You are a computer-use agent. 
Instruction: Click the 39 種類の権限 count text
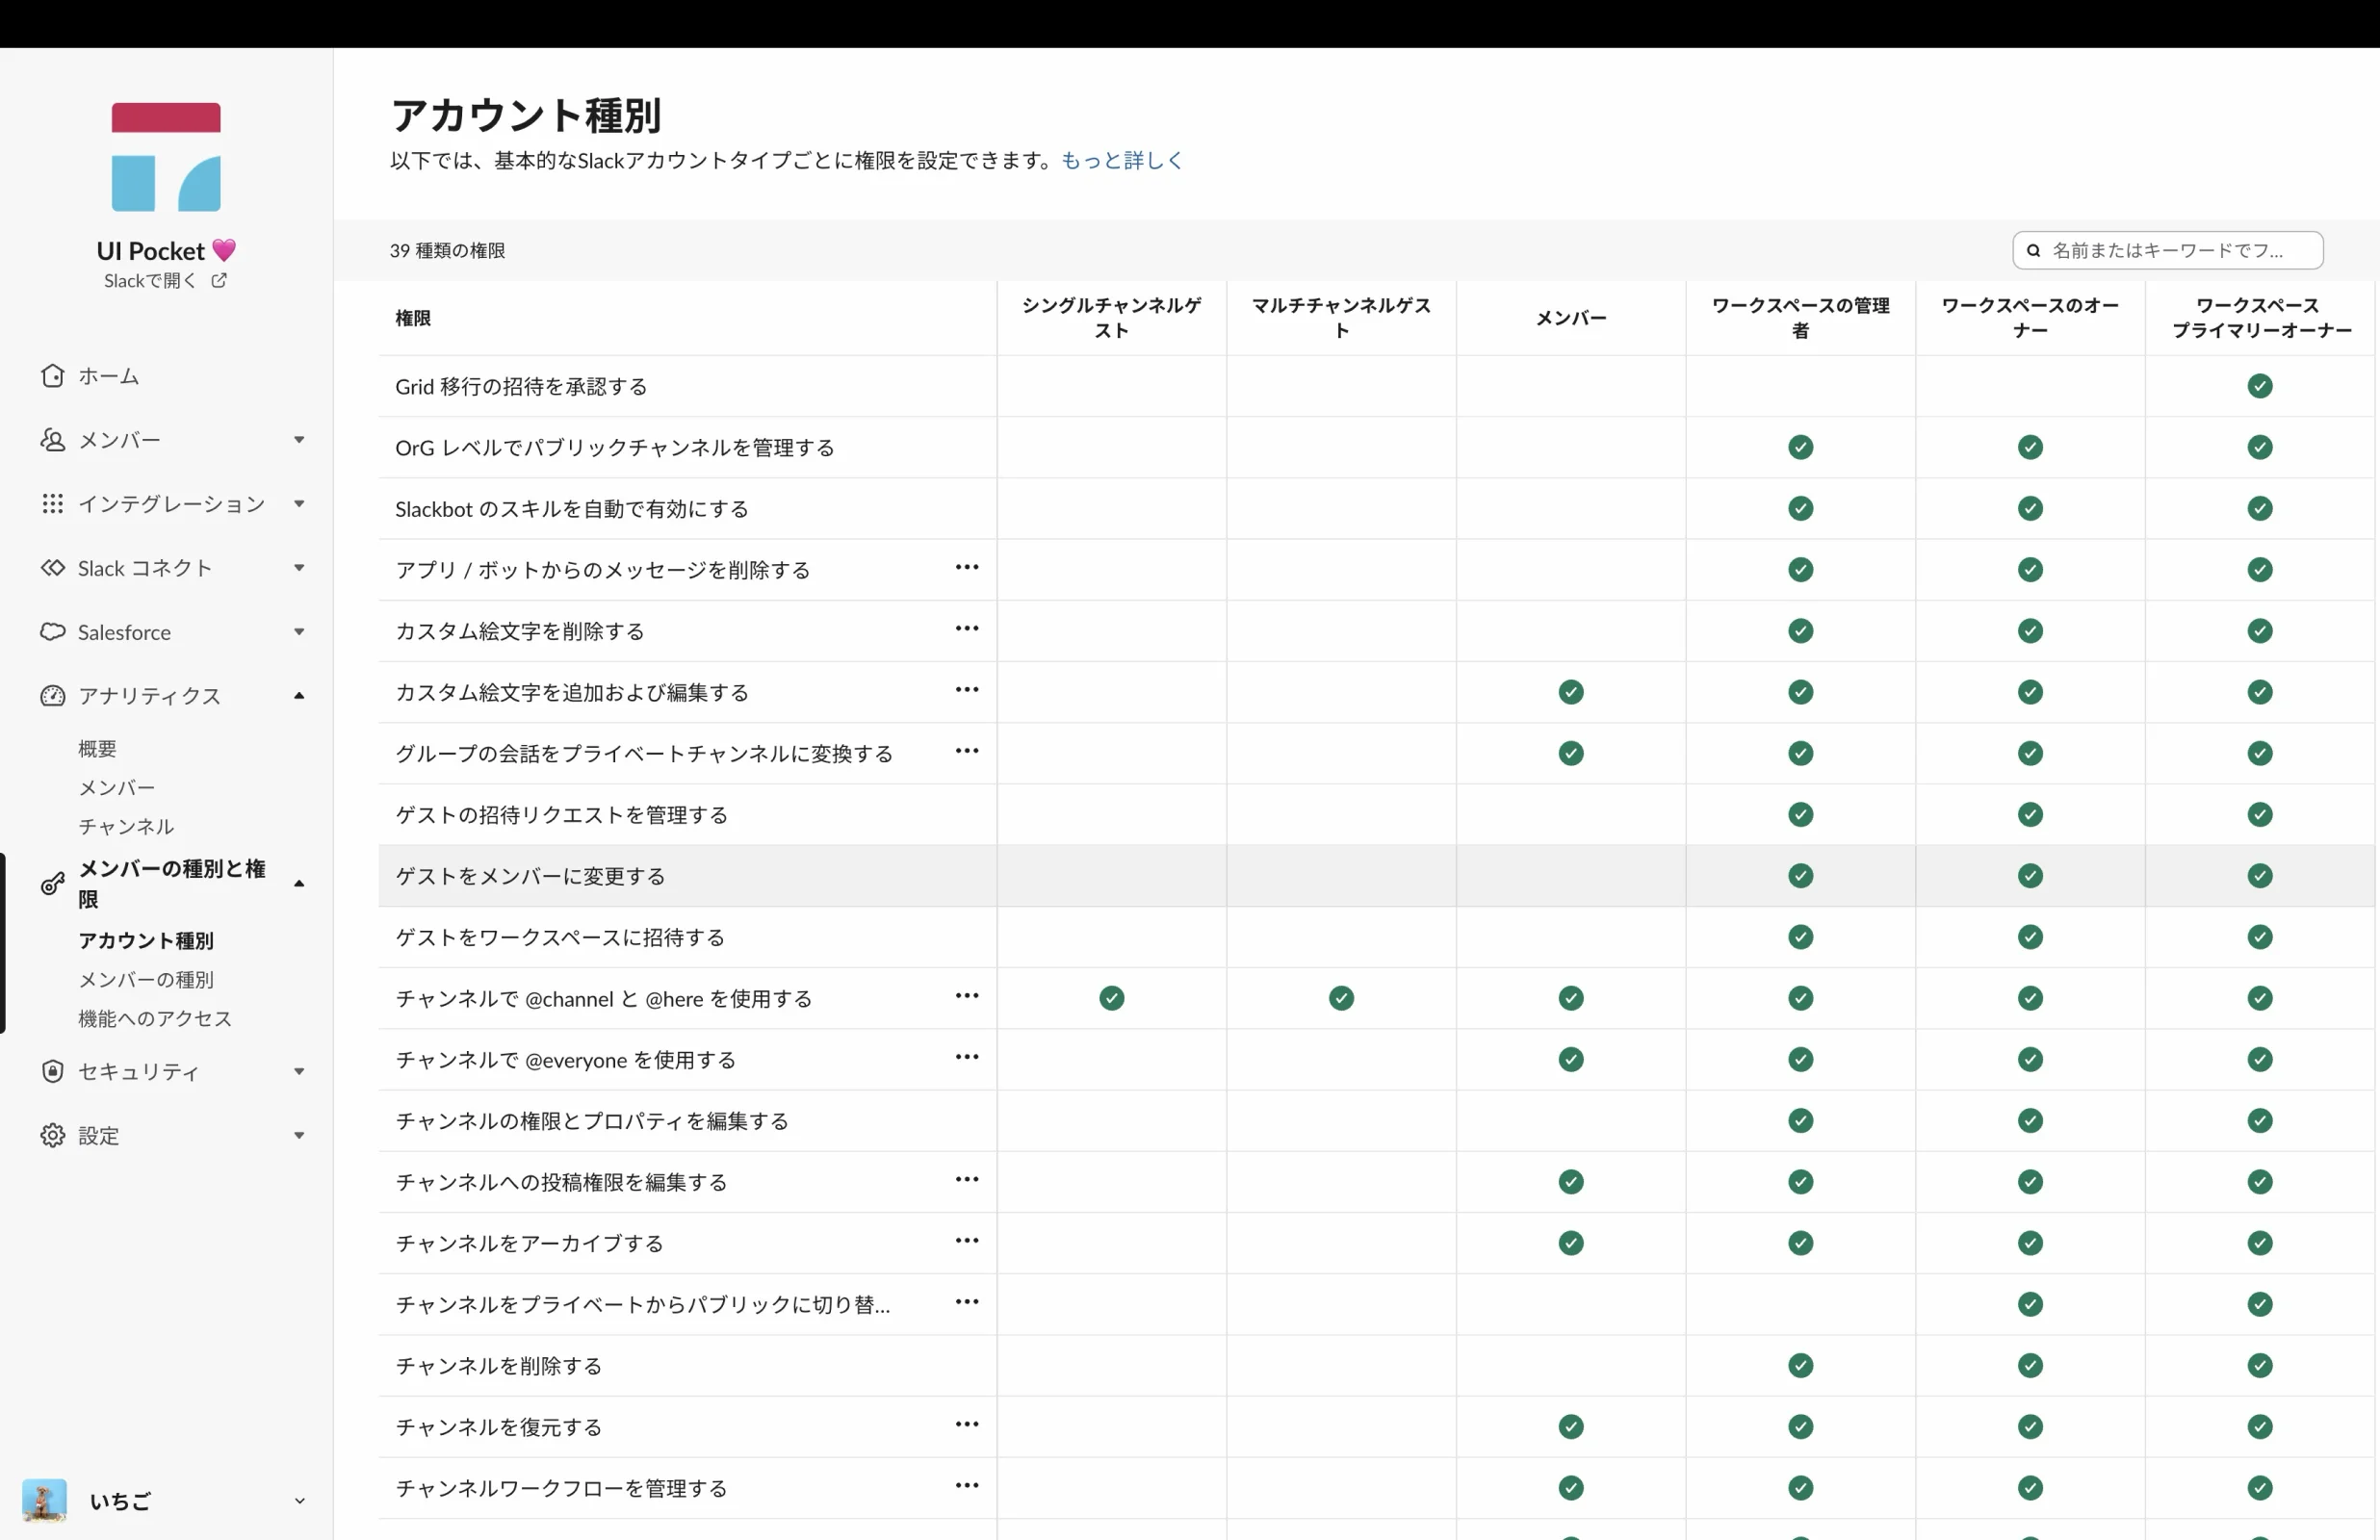click(x=448, y=251)
